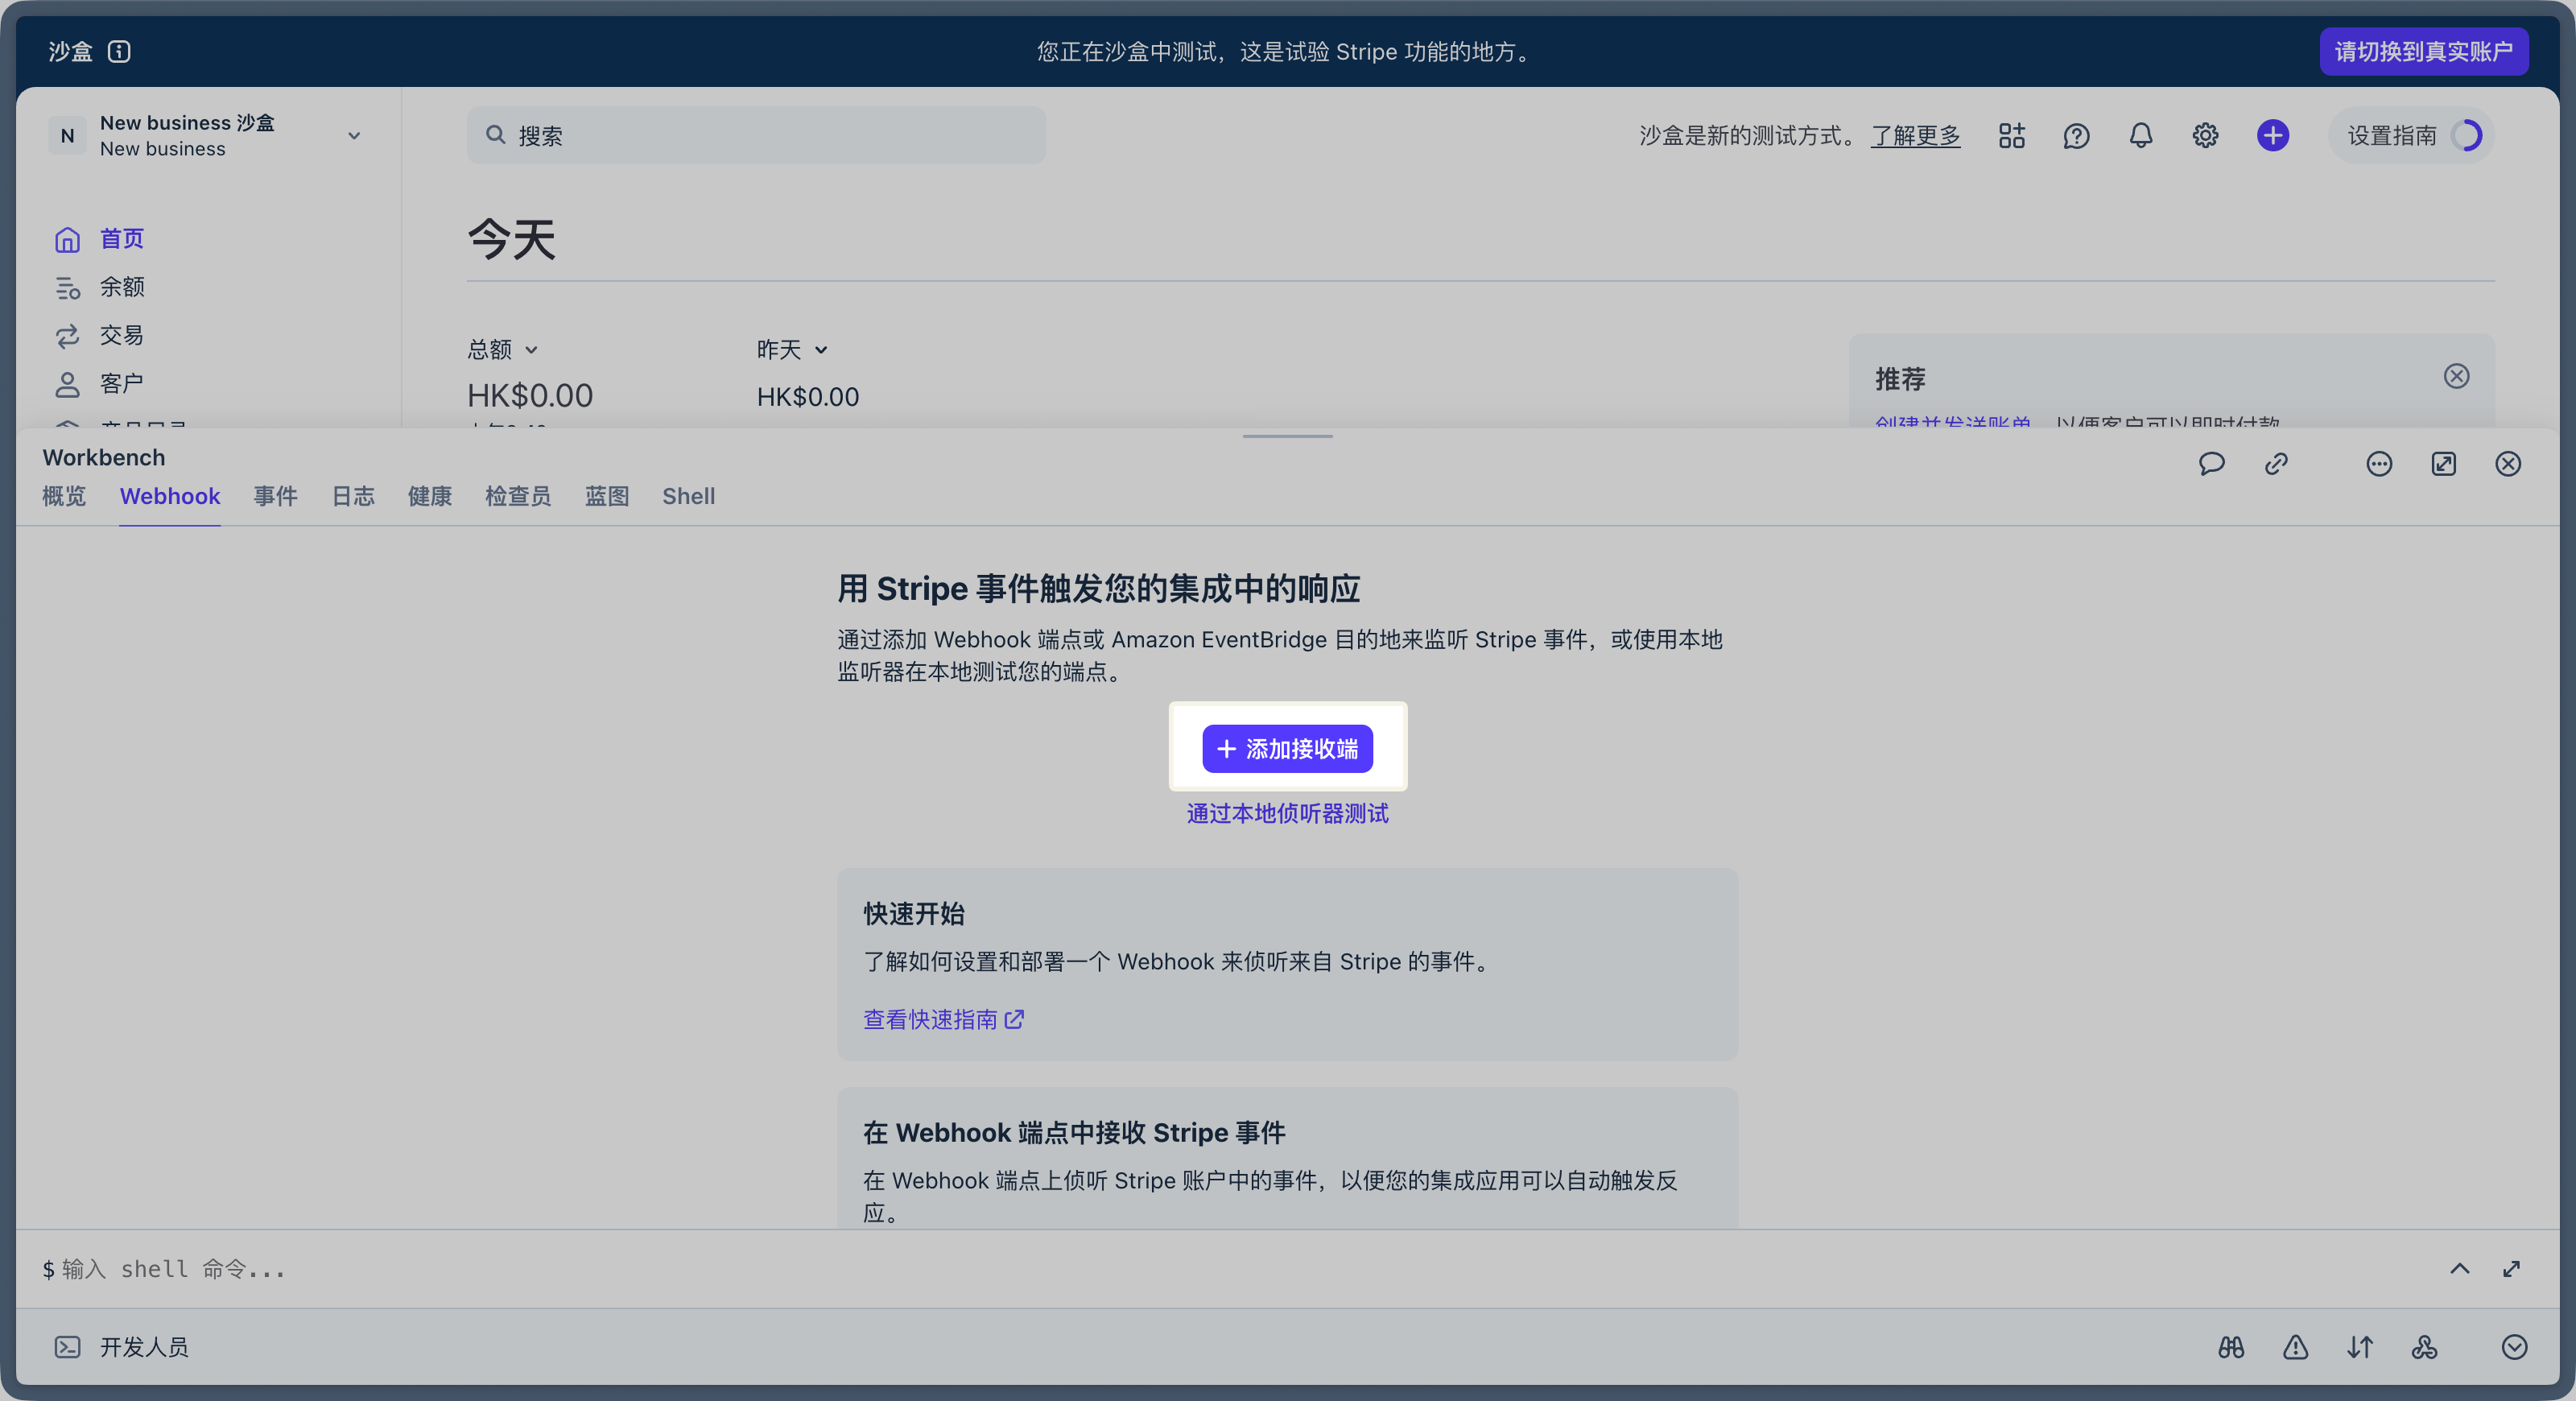2576x1401 pixels.
Task: Copy Workbench link with chain icon
Action: 2276,463
